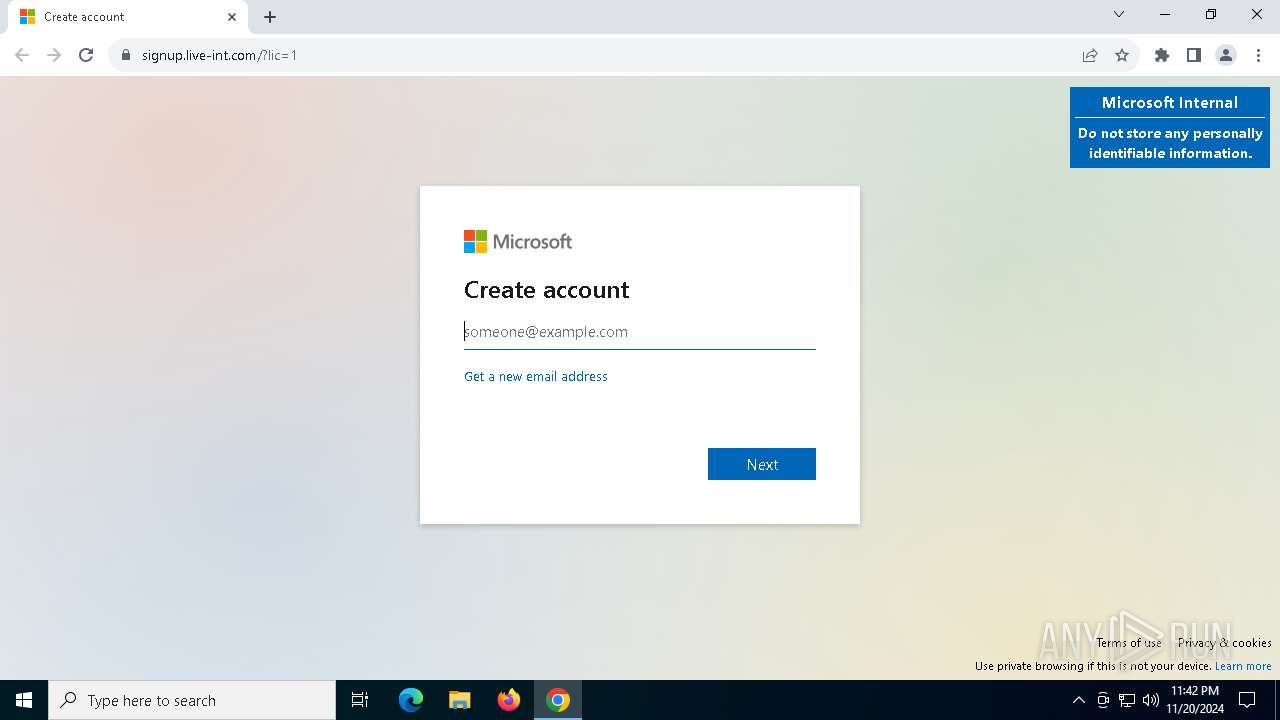Show hidden system tray icons
This screenshot has height=720, width=1280.
coord(1078,700)
